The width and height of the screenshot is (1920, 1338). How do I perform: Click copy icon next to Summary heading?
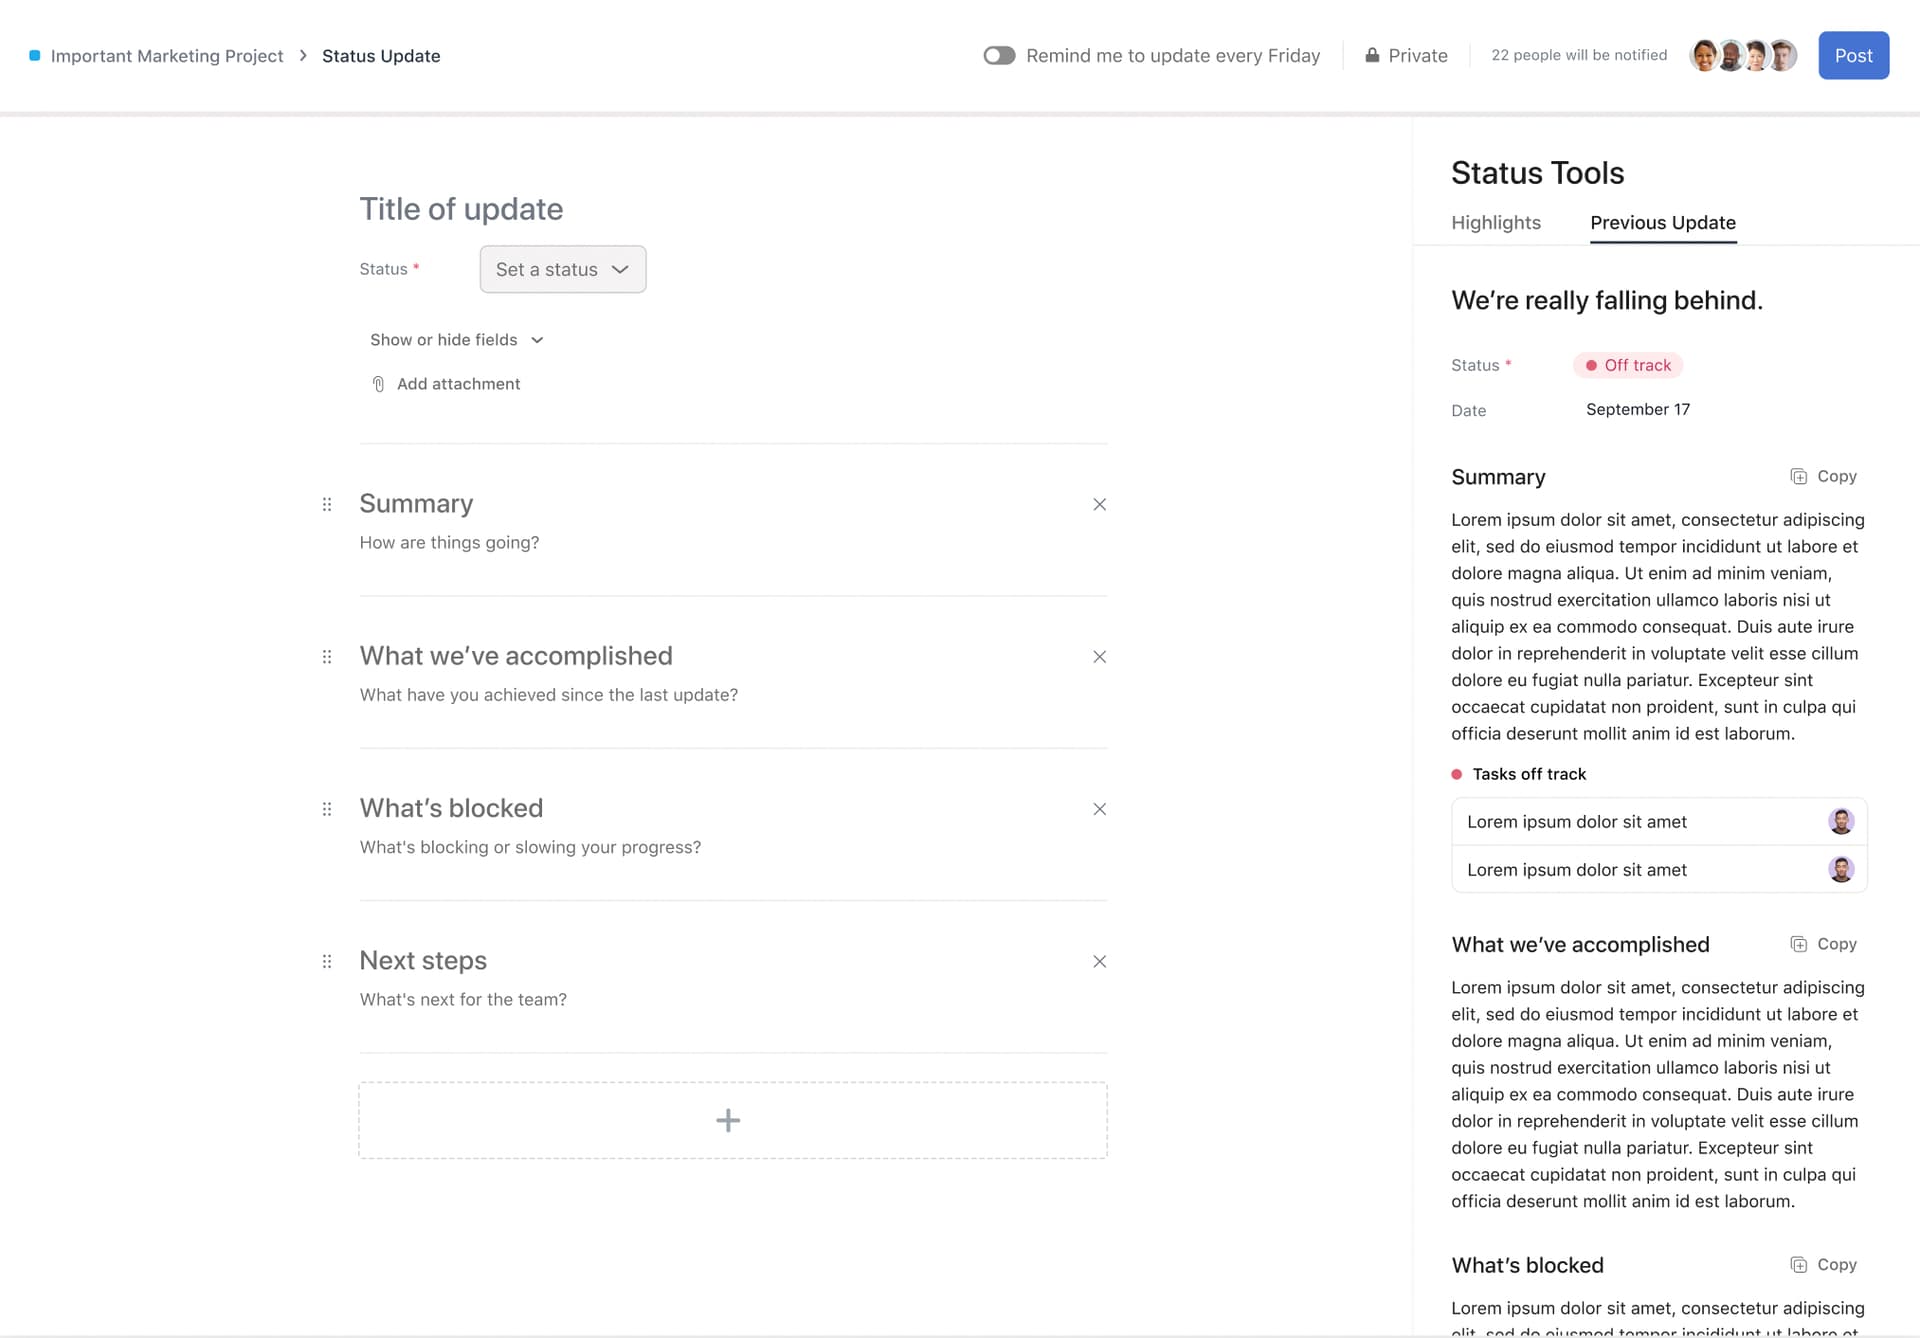pyautogui.click(x=1798, y=477)
